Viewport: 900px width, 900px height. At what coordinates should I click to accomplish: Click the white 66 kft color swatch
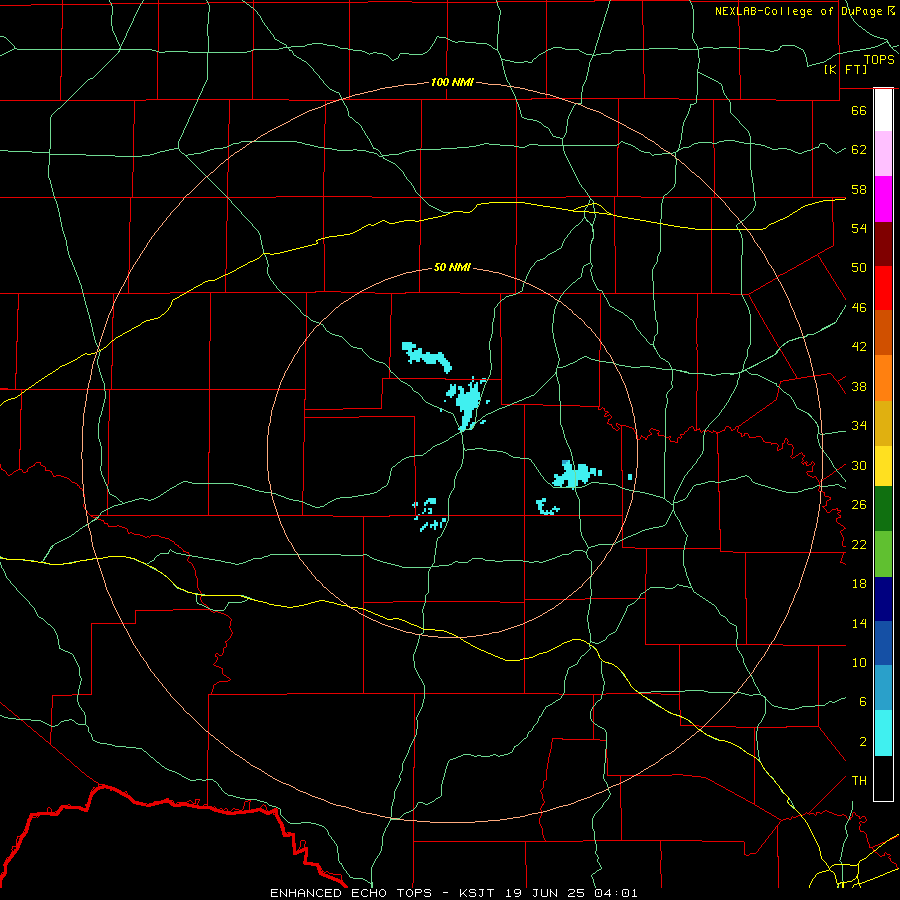click(x=883, y=110)
